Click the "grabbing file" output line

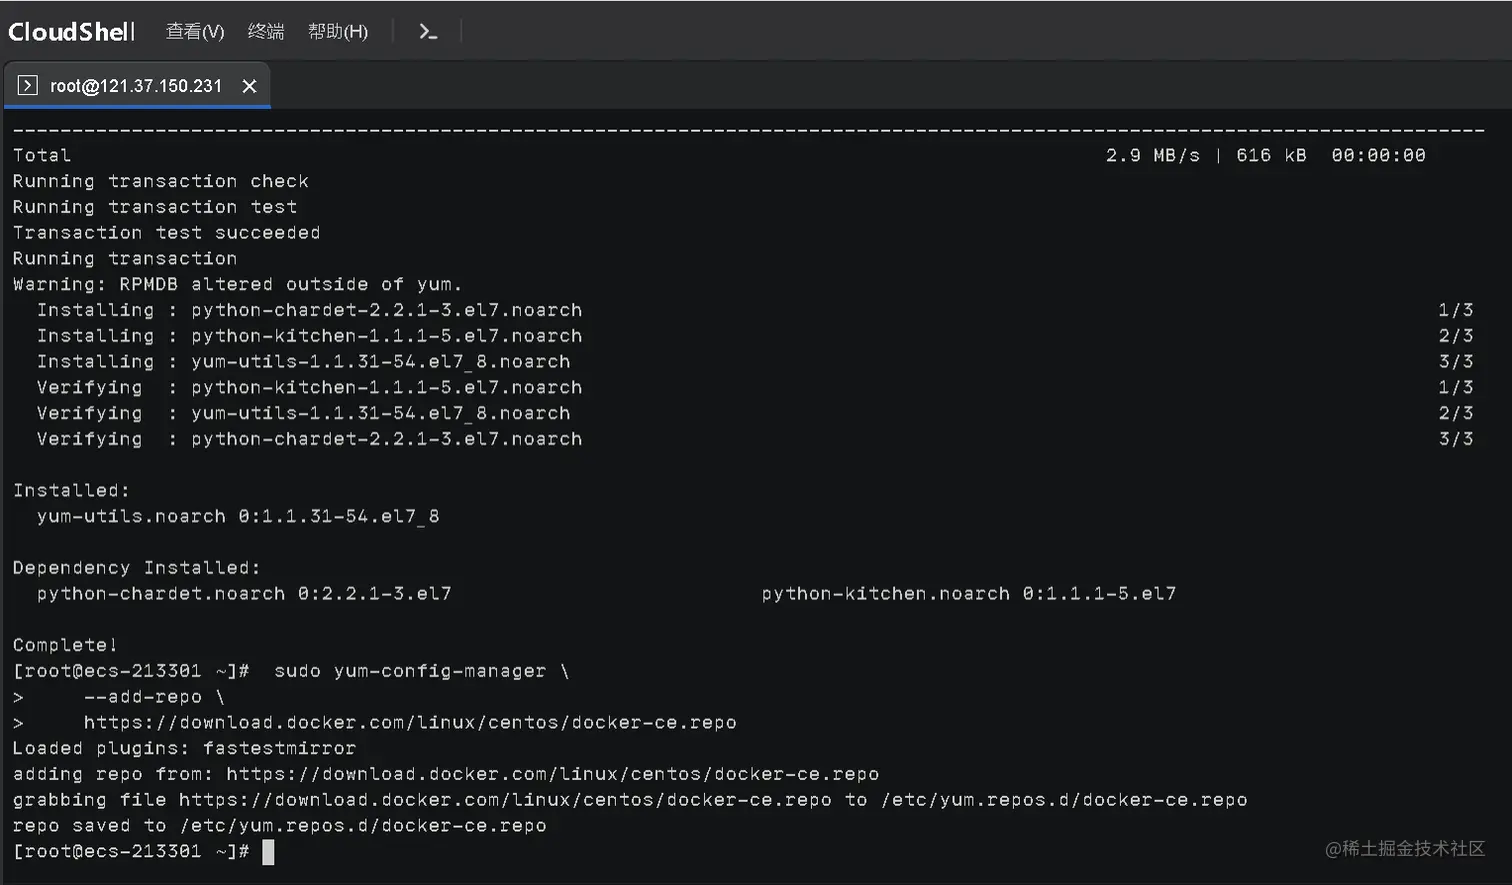pos(630,800)
